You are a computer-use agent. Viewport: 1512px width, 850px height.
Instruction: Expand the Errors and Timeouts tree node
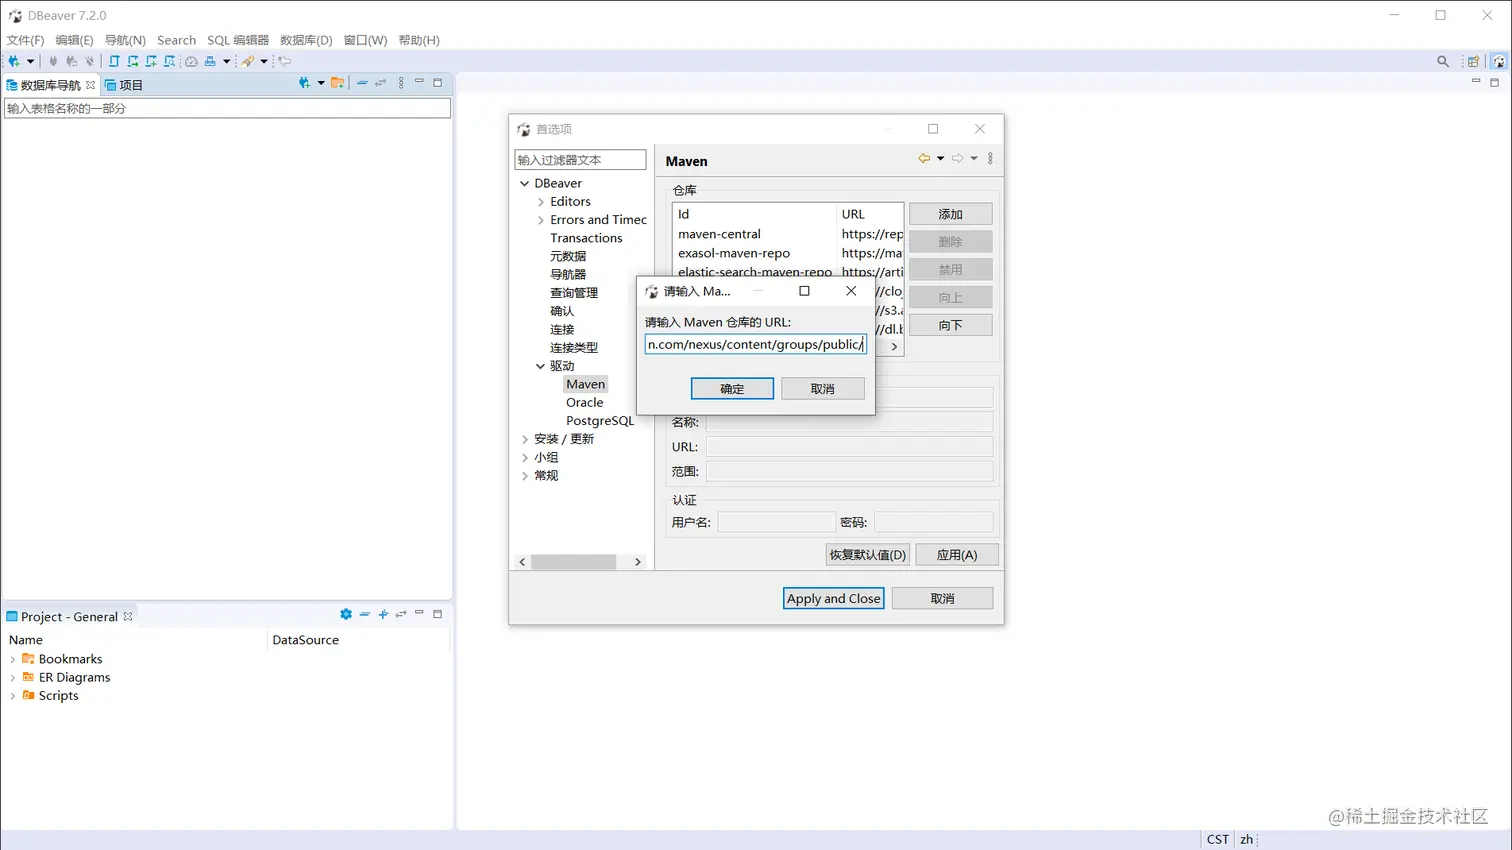(541, 220)
